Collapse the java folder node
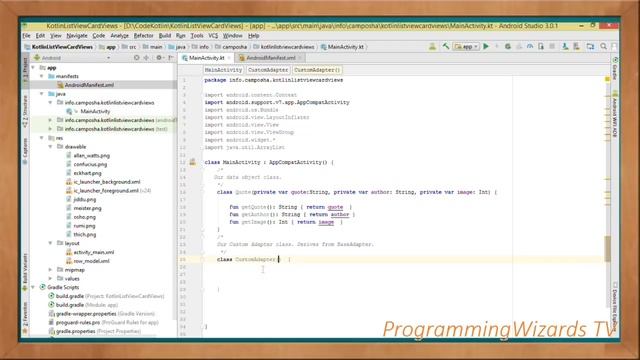This screenshot has width=640, height=360. (42, 94)
